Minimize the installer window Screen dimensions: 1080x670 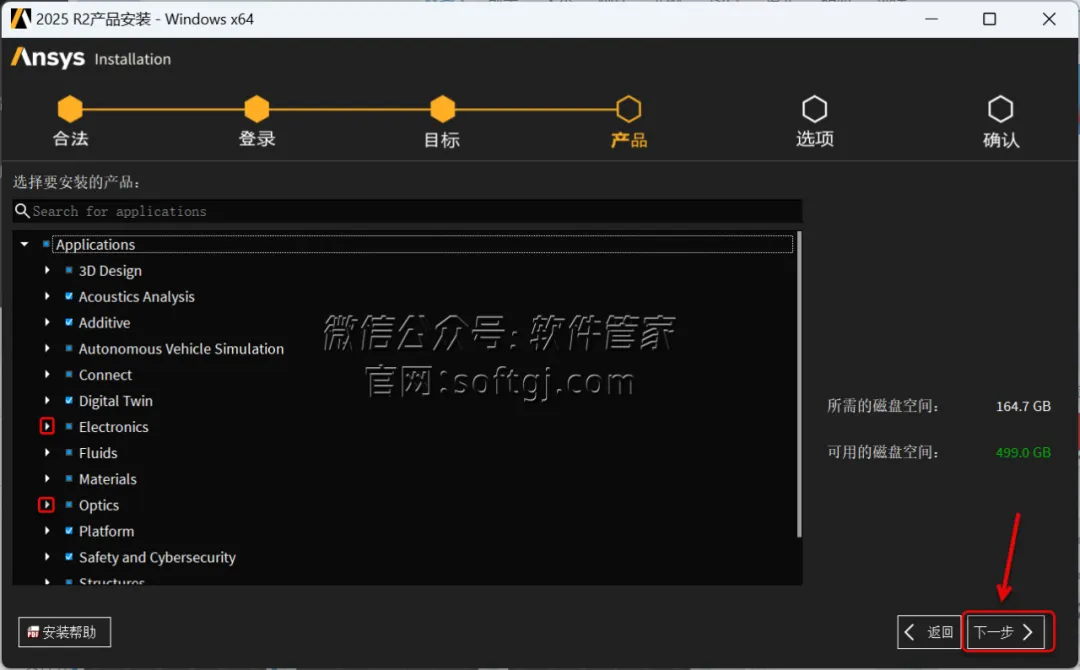pos(931,19)
